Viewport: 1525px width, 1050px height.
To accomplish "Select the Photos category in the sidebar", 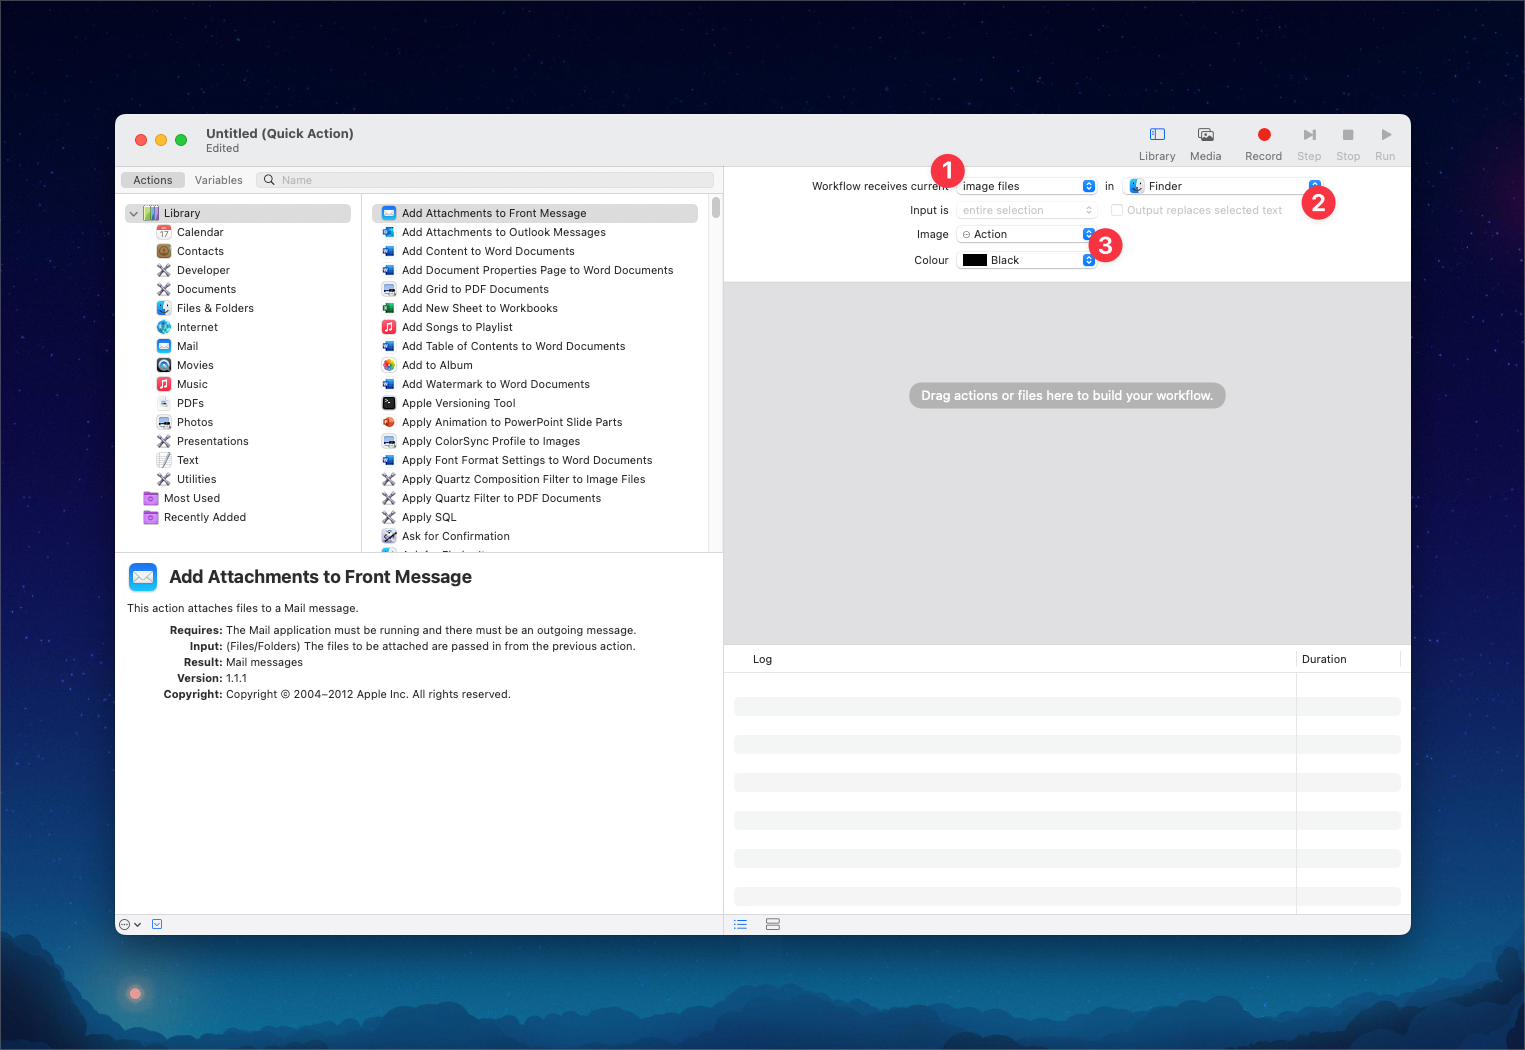I will point(193,422).
